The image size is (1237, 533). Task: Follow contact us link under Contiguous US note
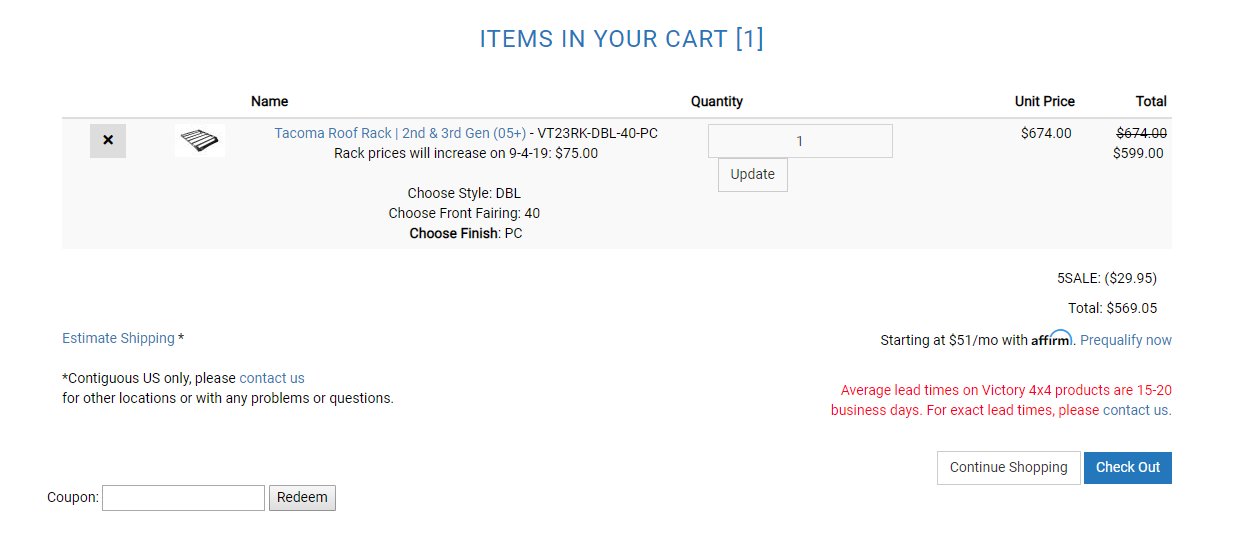point(272,378)
